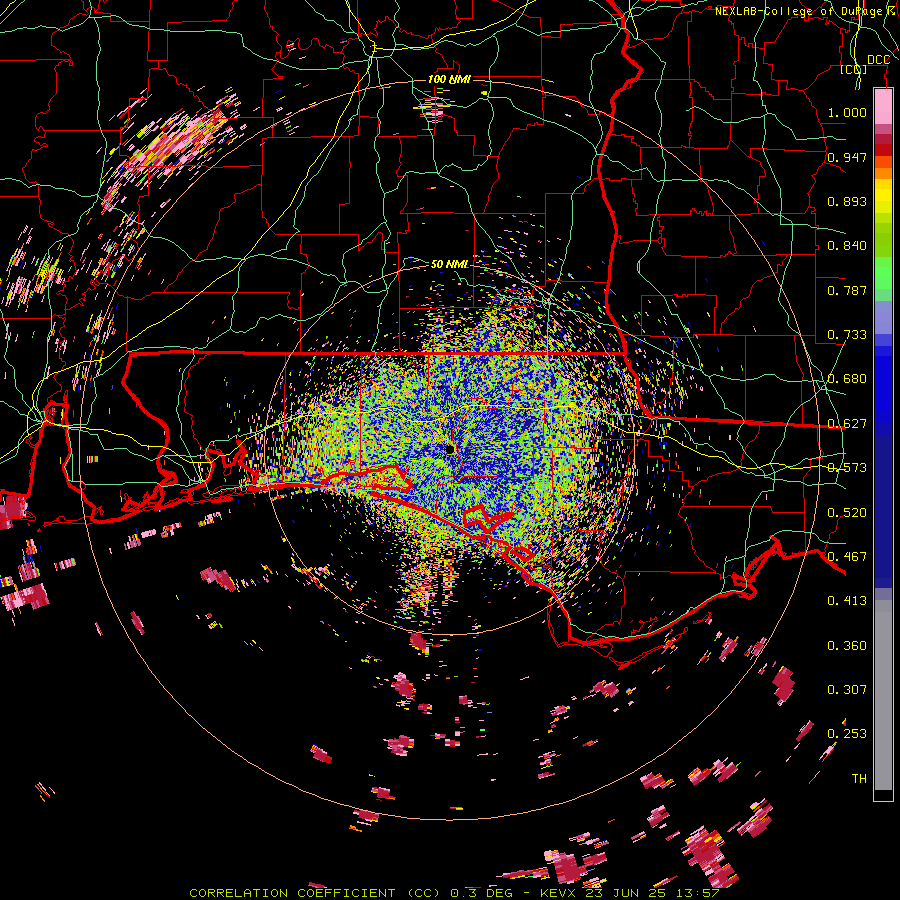Click the 0.520 scale value
Image resolution: width=900 pixels, height=900 pixels.
847,512
